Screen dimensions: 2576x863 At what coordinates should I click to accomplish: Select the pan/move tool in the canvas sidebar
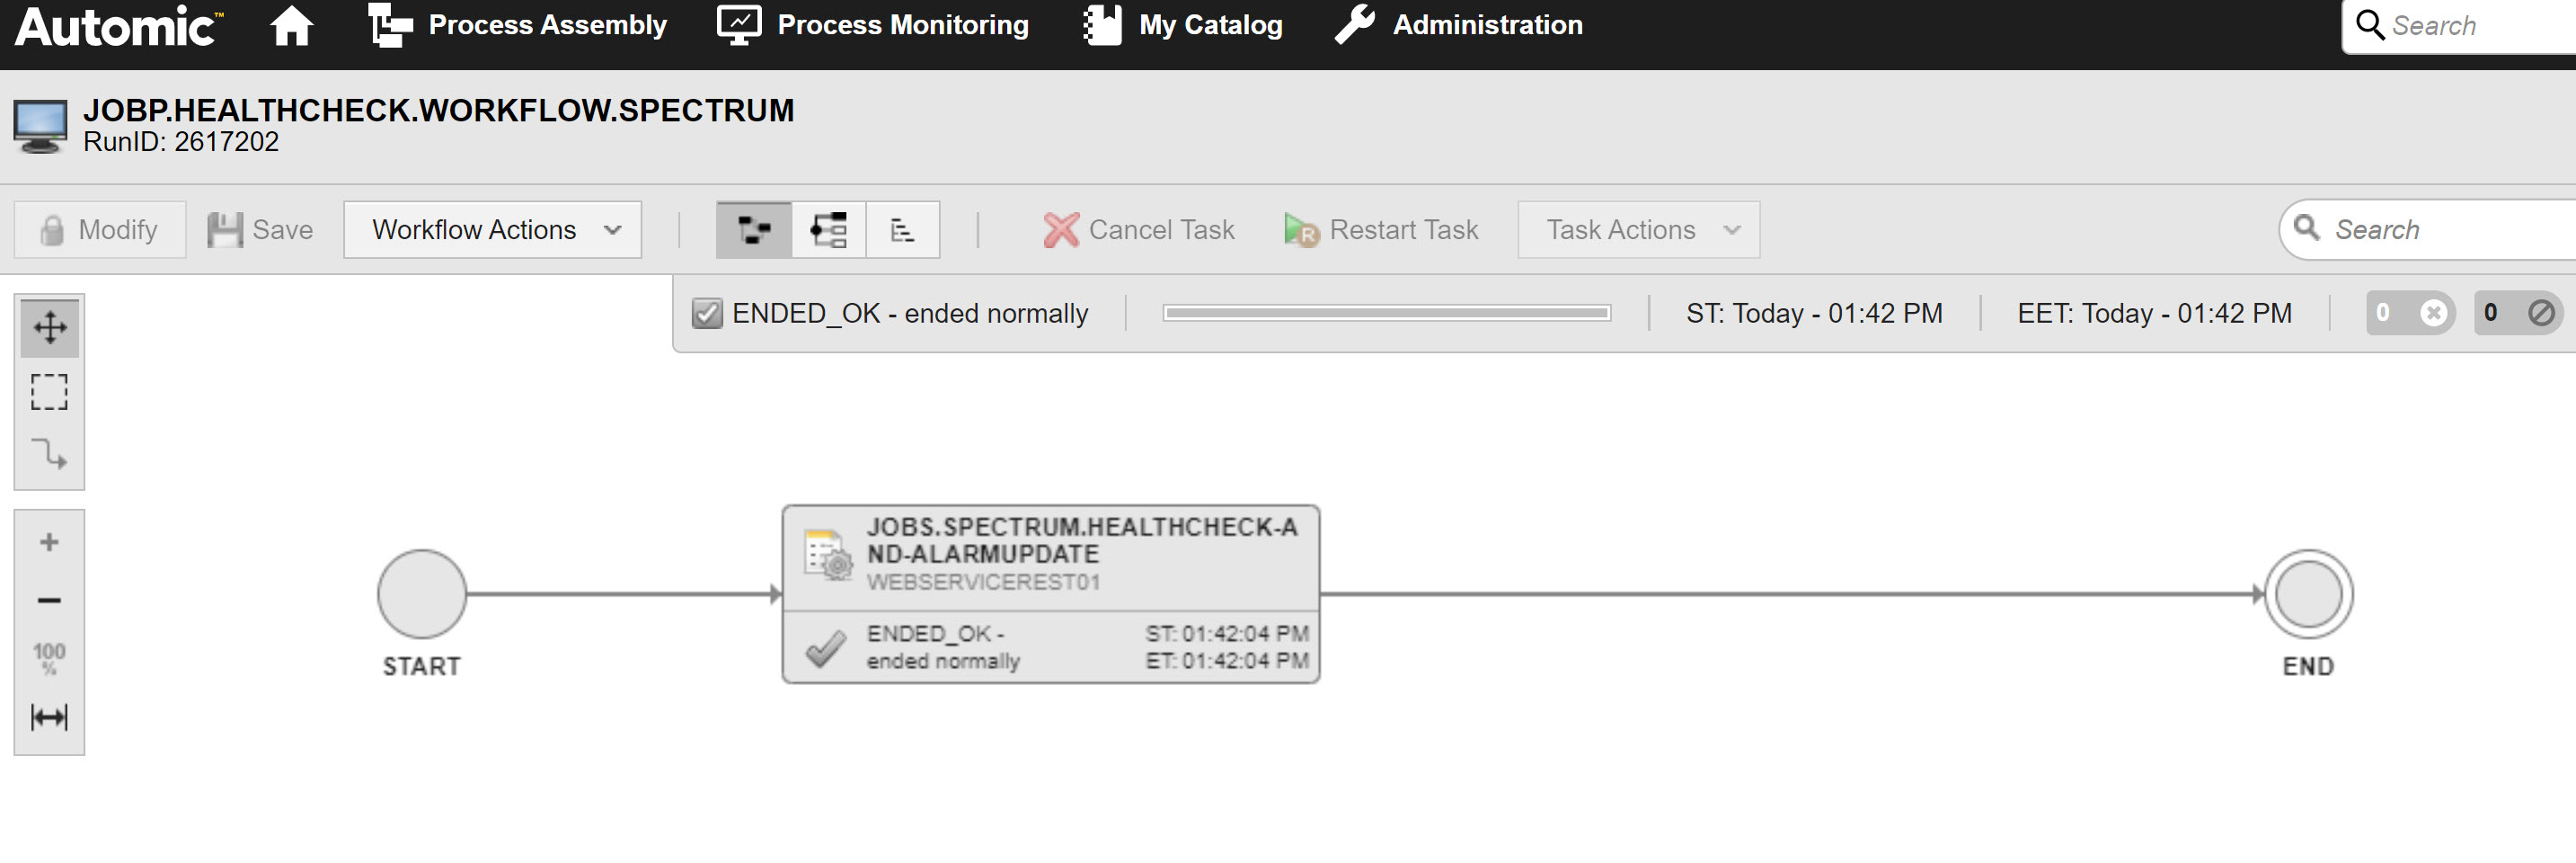[49, 326]
